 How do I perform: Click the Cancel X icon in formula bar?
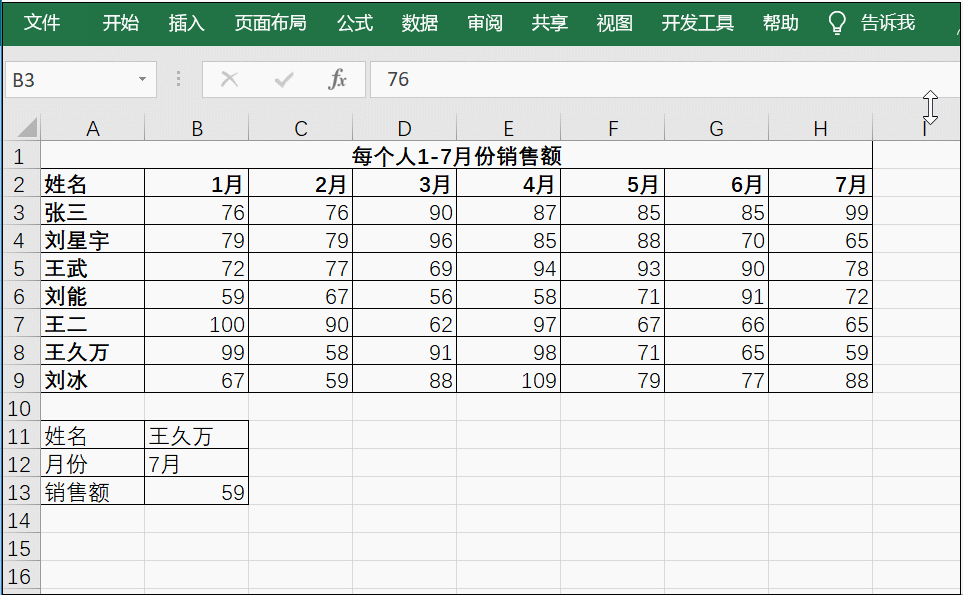click(x=229, y=79)
